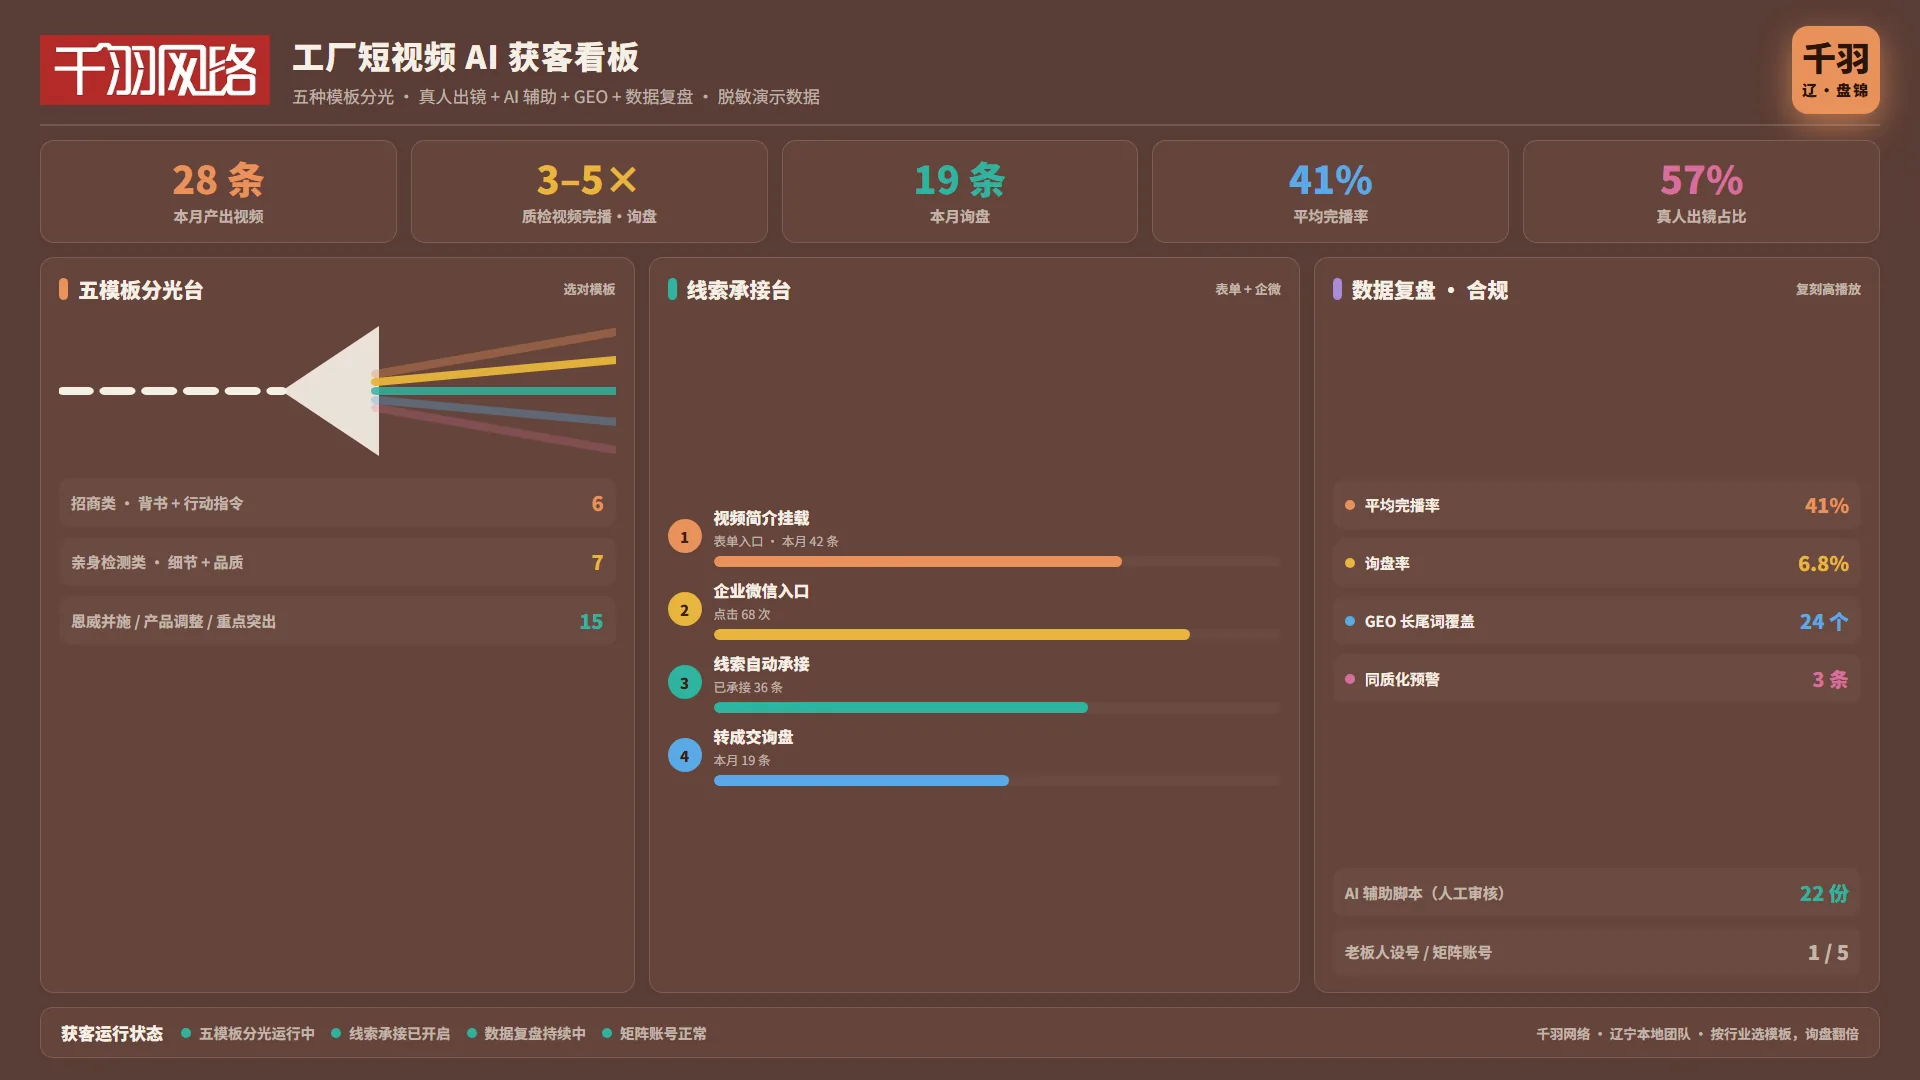Screen dimensions: 1920x1080
Task: Click the orange 视频简介挂载 progress bar
Action: click(x=918, y=562)
